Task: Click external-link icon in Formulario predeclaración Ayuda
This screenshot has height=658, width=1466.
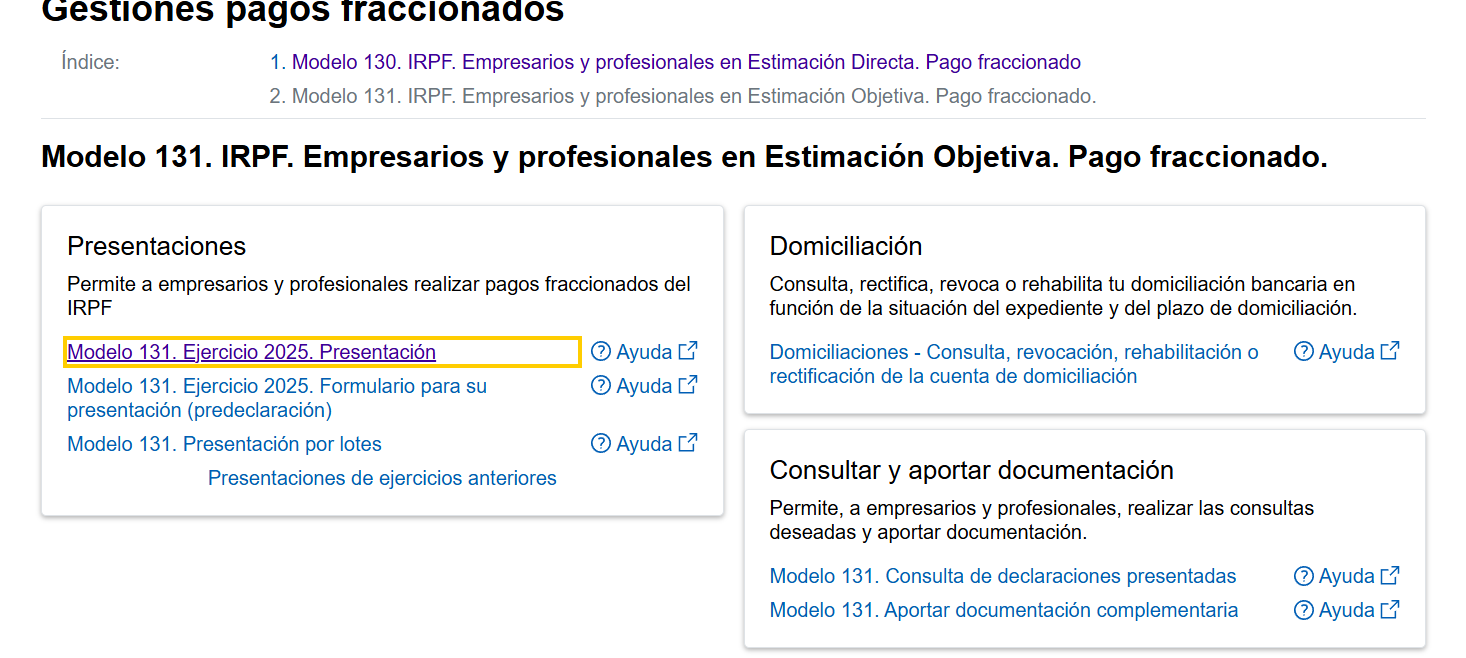Action: pyautogui.click(x=688, y=385)
